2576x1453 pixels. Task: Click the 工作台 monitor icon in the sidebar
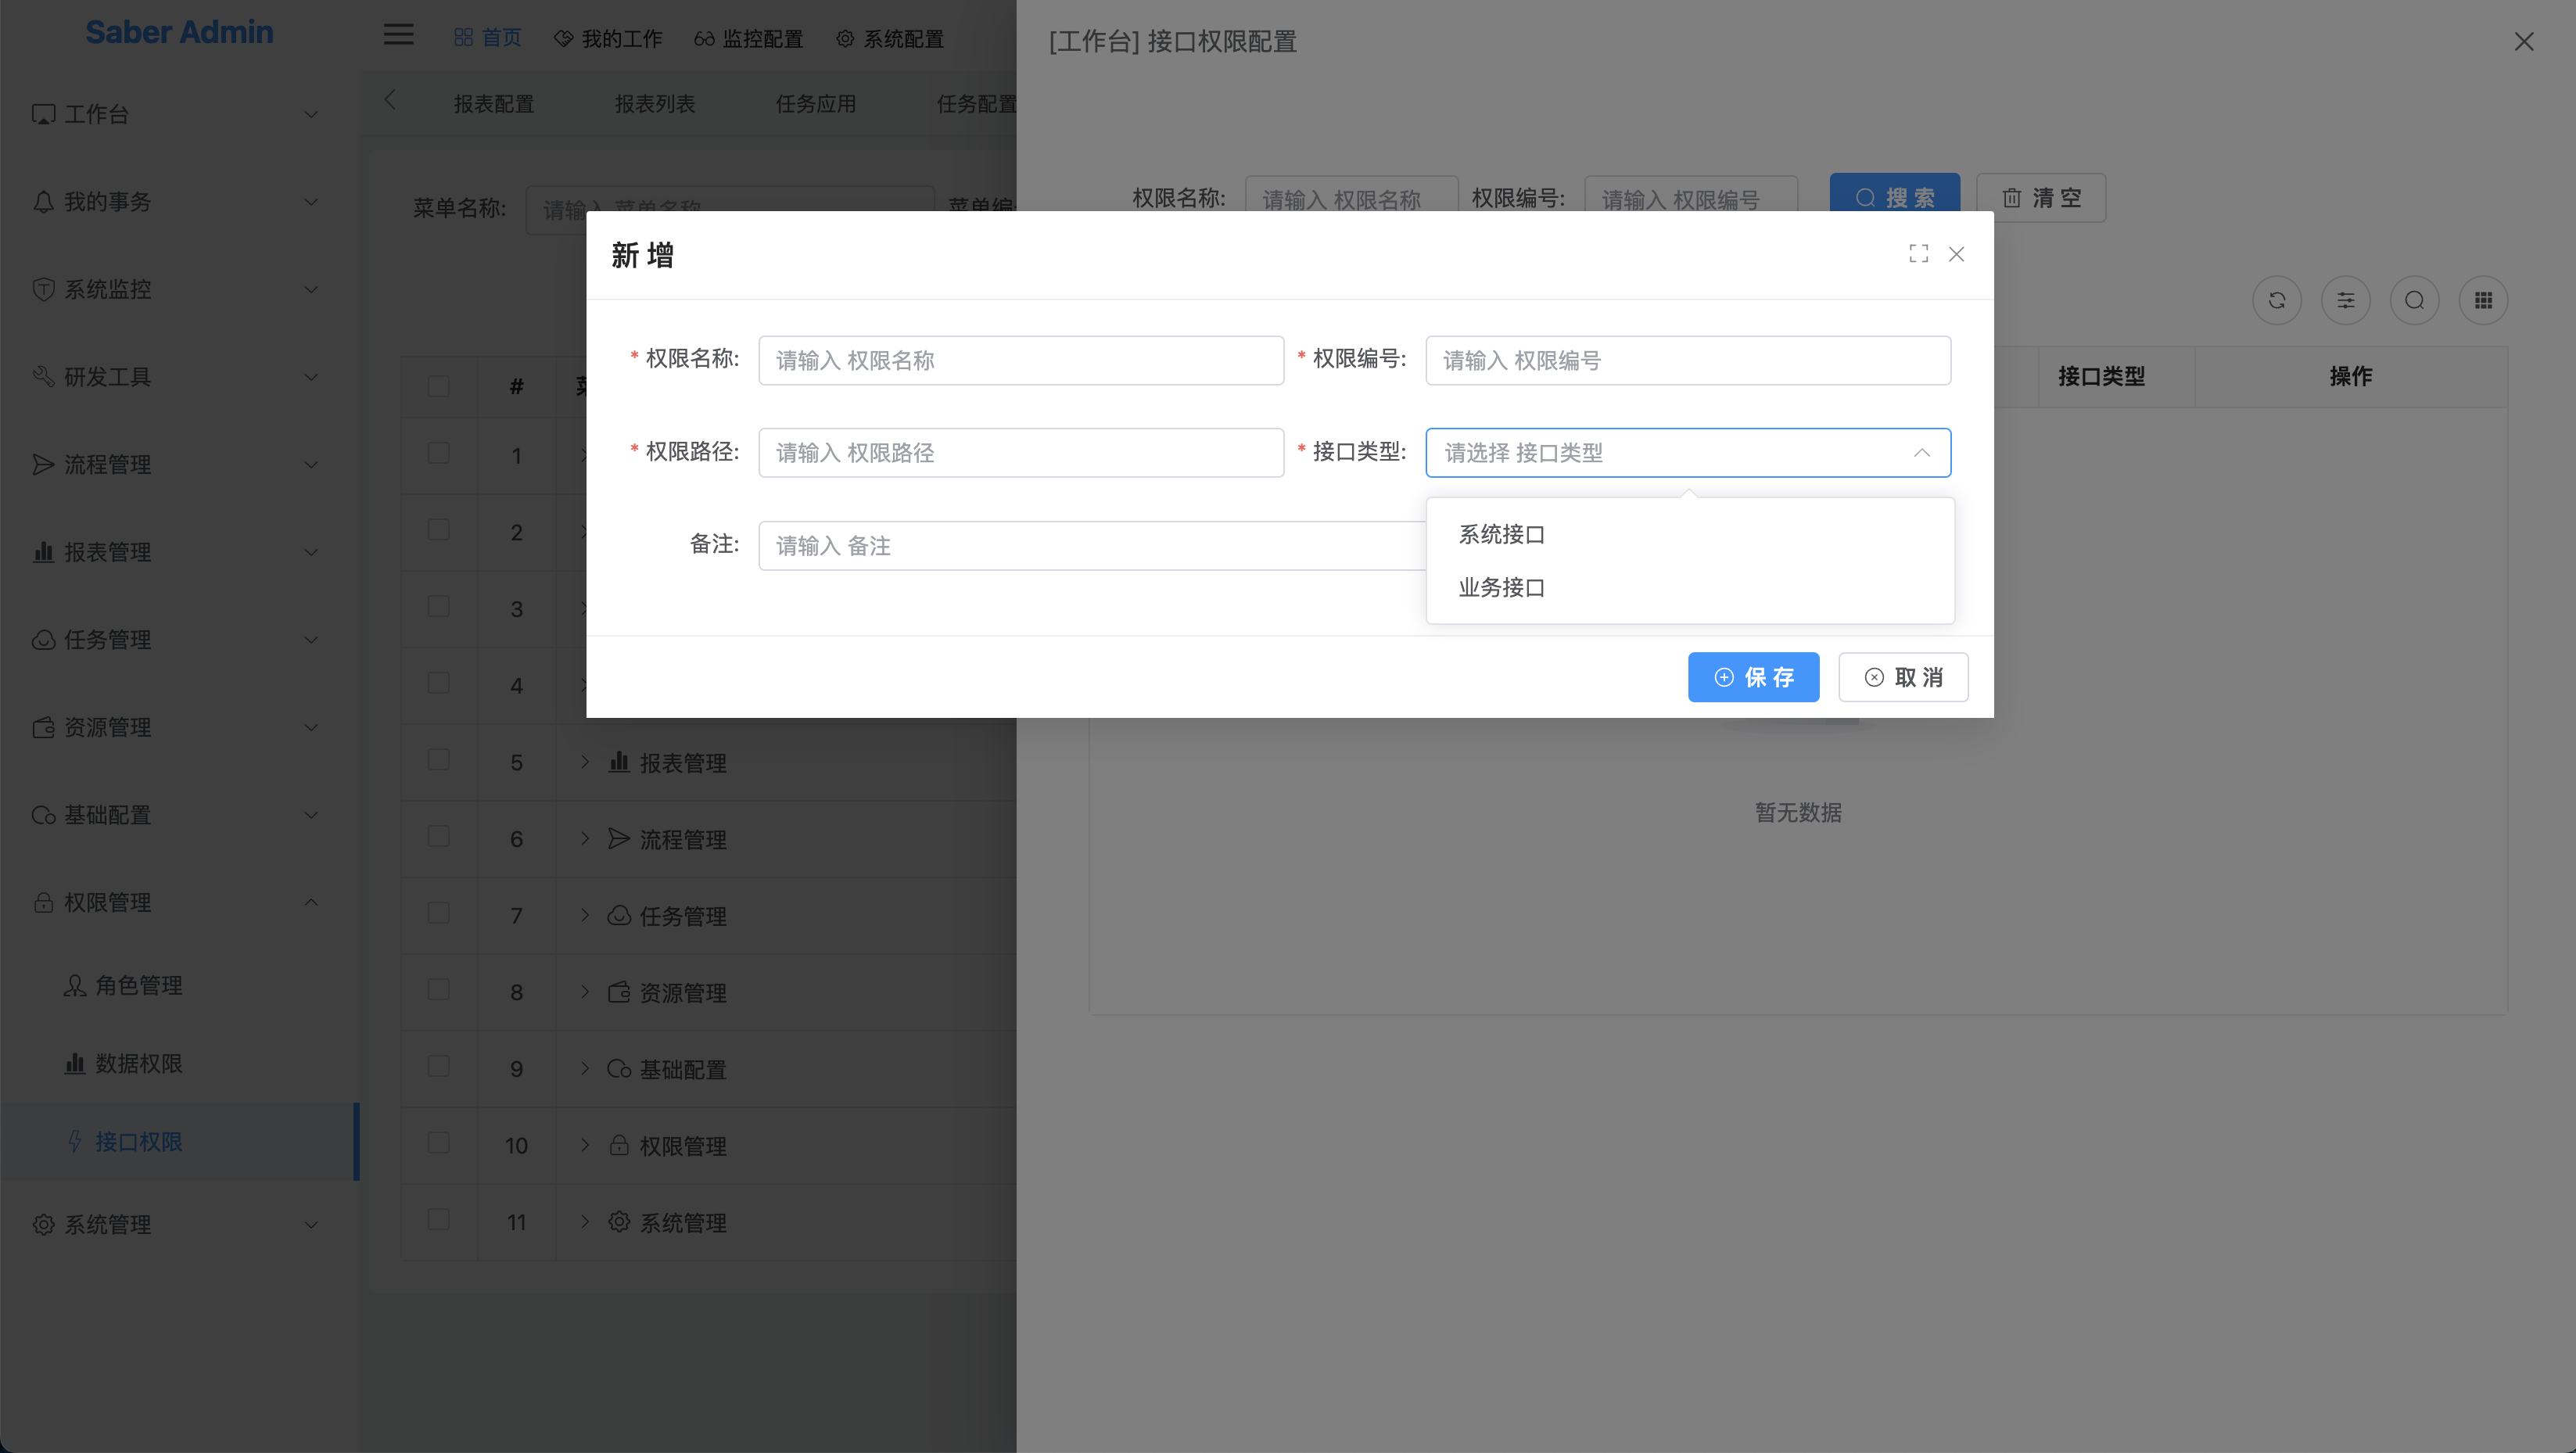[43, 114]
